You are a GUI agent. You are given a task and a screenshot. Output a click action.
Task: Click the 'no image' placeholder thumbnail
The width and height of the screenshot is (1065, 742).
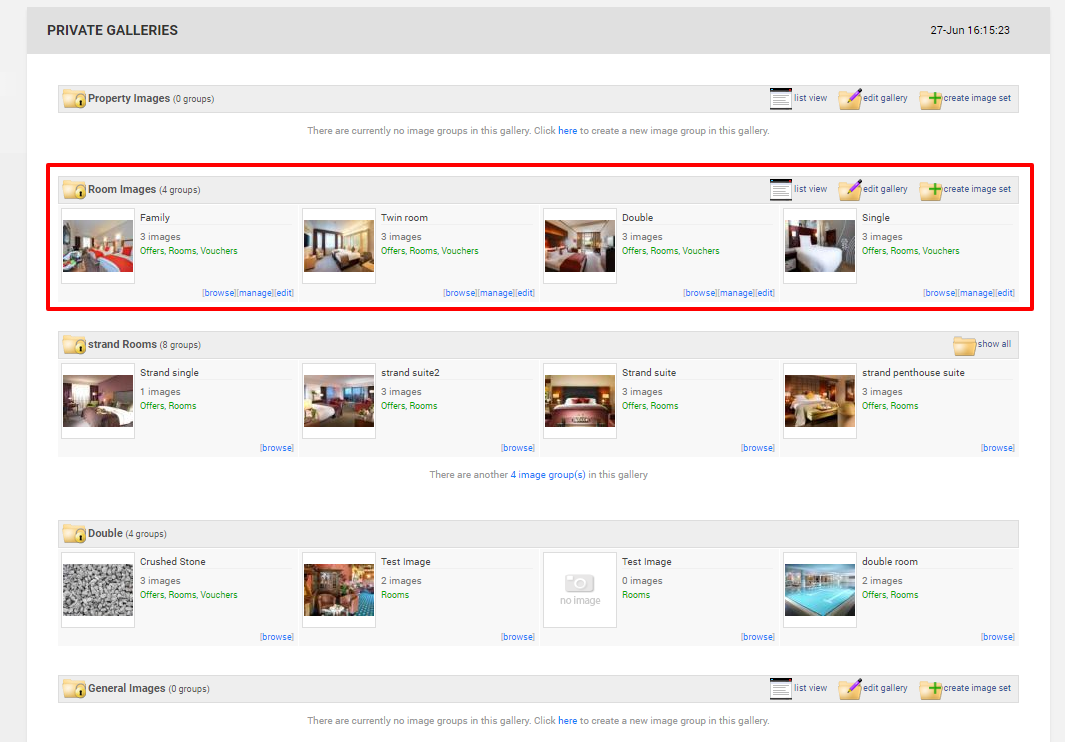(580, 590)
